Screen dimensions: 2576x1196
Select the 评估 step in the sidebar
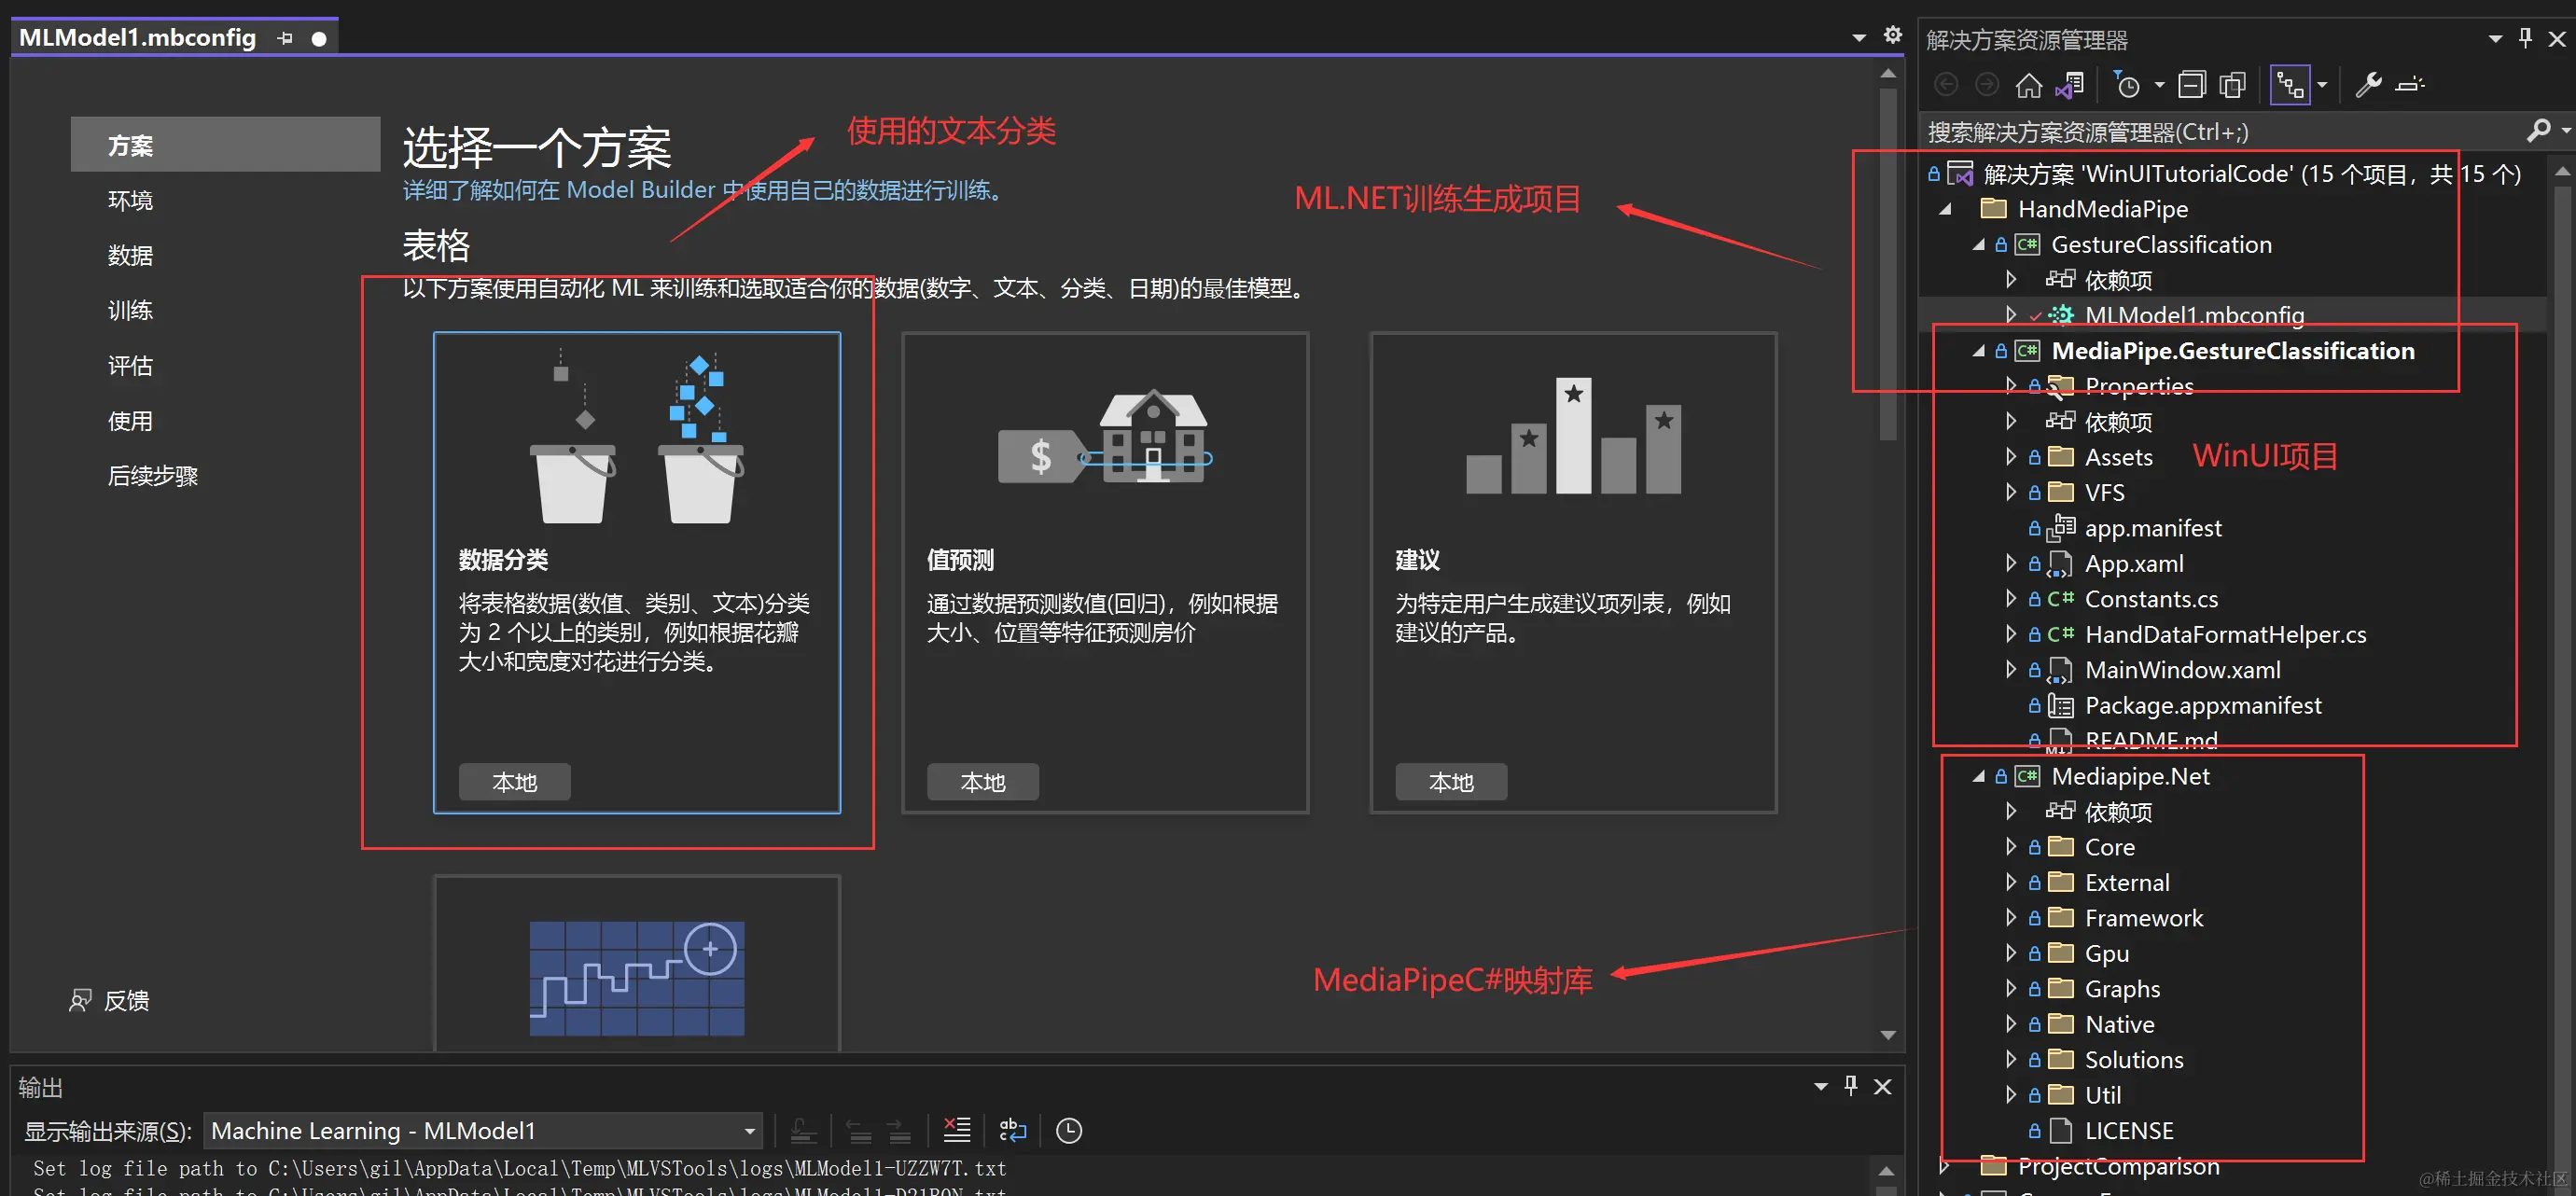click(x=130, y=366)
